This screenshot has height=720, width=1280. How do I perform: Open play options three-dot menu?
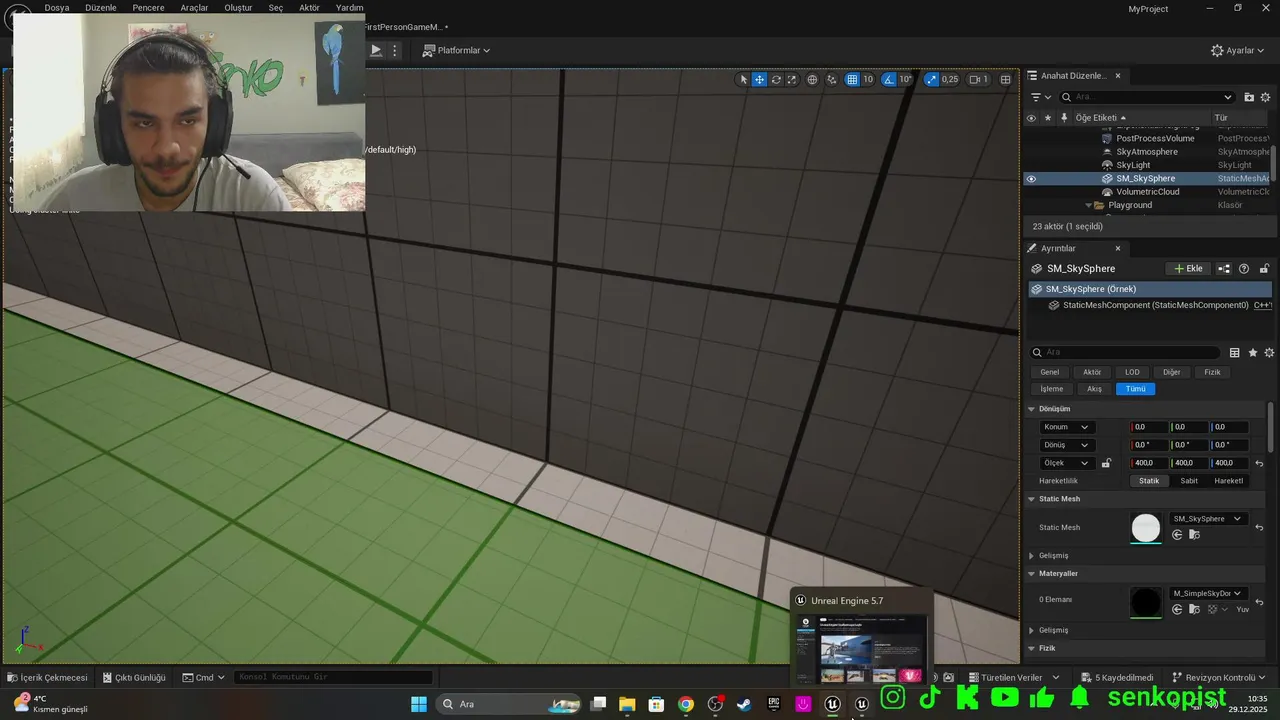394,50
